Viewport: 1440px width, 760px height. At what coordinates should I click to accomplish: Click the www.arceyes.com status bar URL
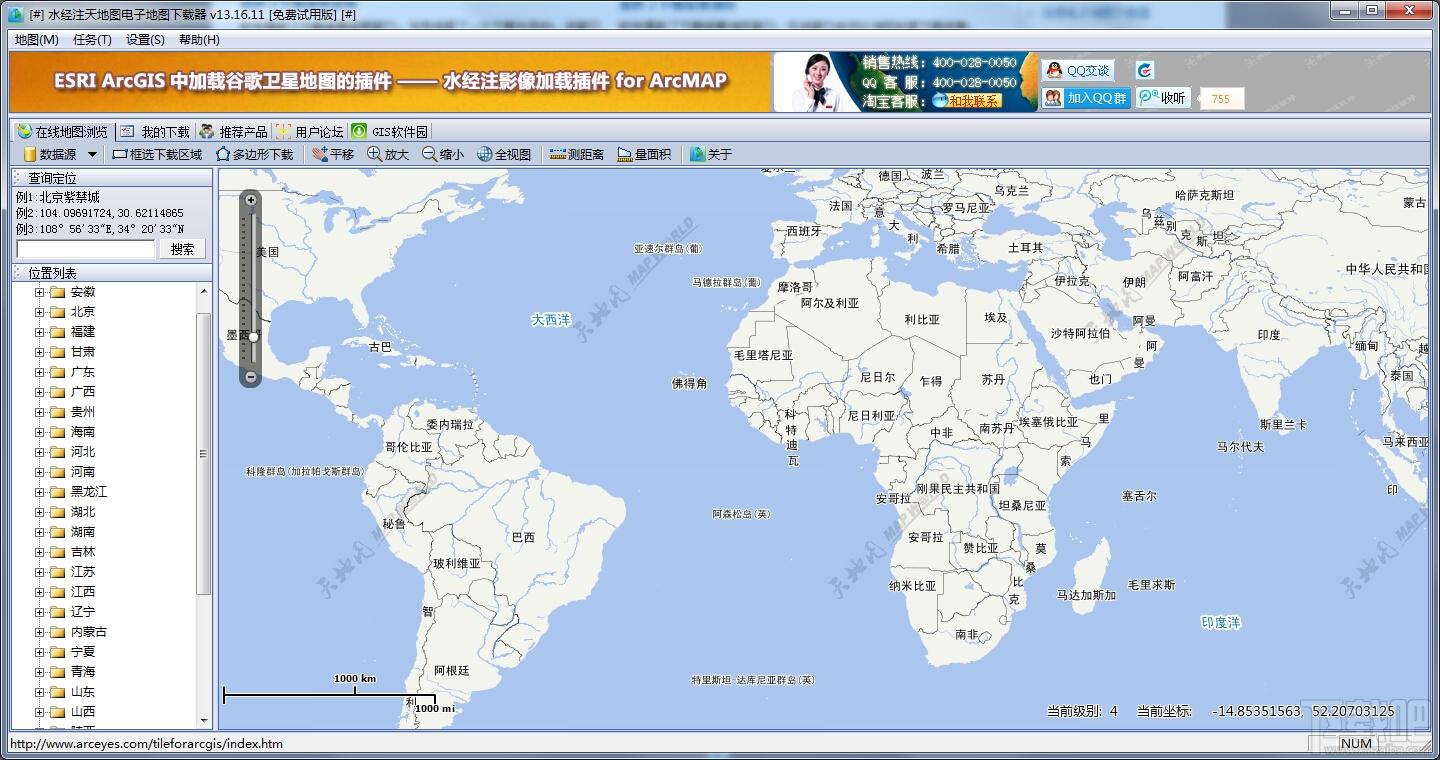pos(146,744)
